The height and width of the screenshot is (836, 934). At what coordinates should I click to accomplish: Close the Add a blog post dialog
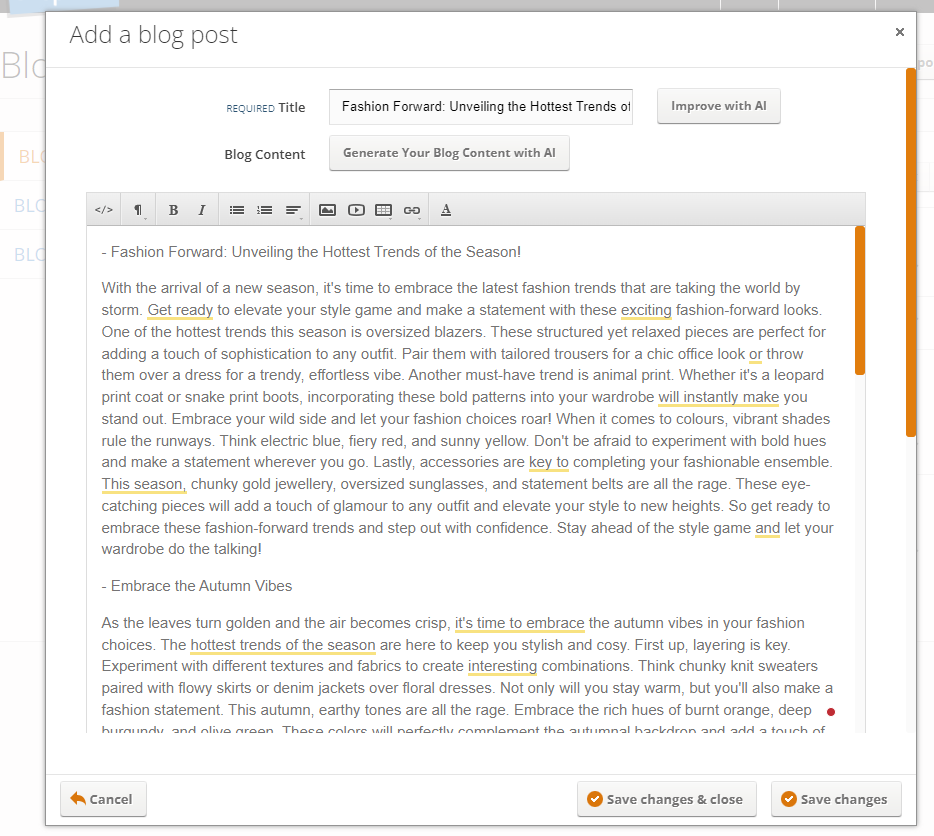click(x=899, y=32)
